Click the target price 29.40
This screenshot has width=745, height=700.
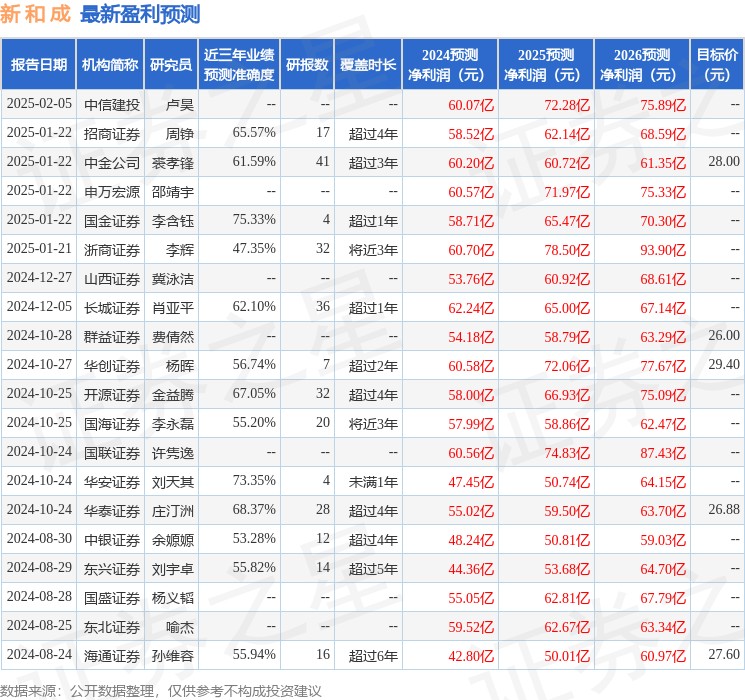[724, 364]
